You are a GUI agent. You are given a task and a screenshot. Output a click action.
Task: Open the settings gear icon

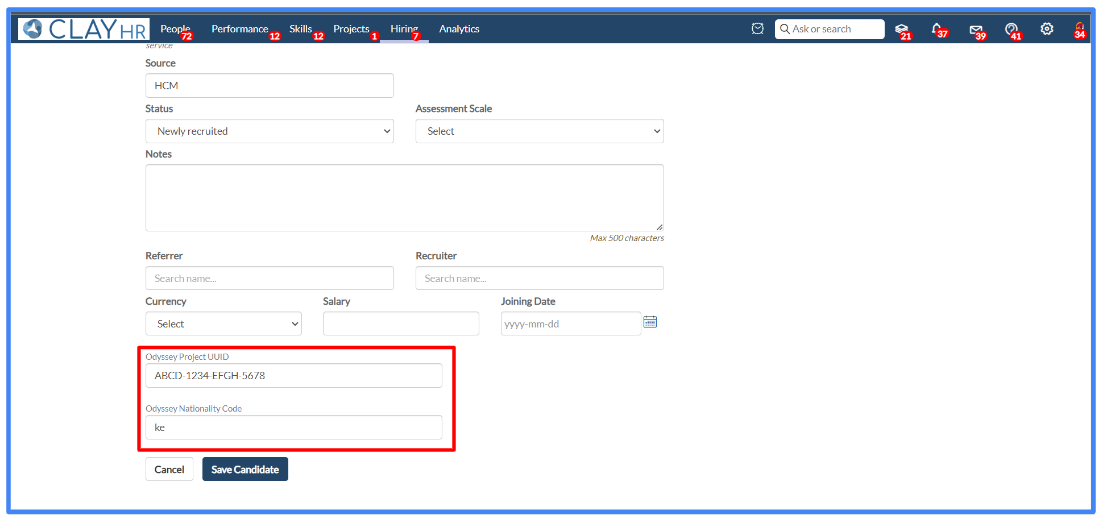pyautogui.click(x=1047, y=29)
